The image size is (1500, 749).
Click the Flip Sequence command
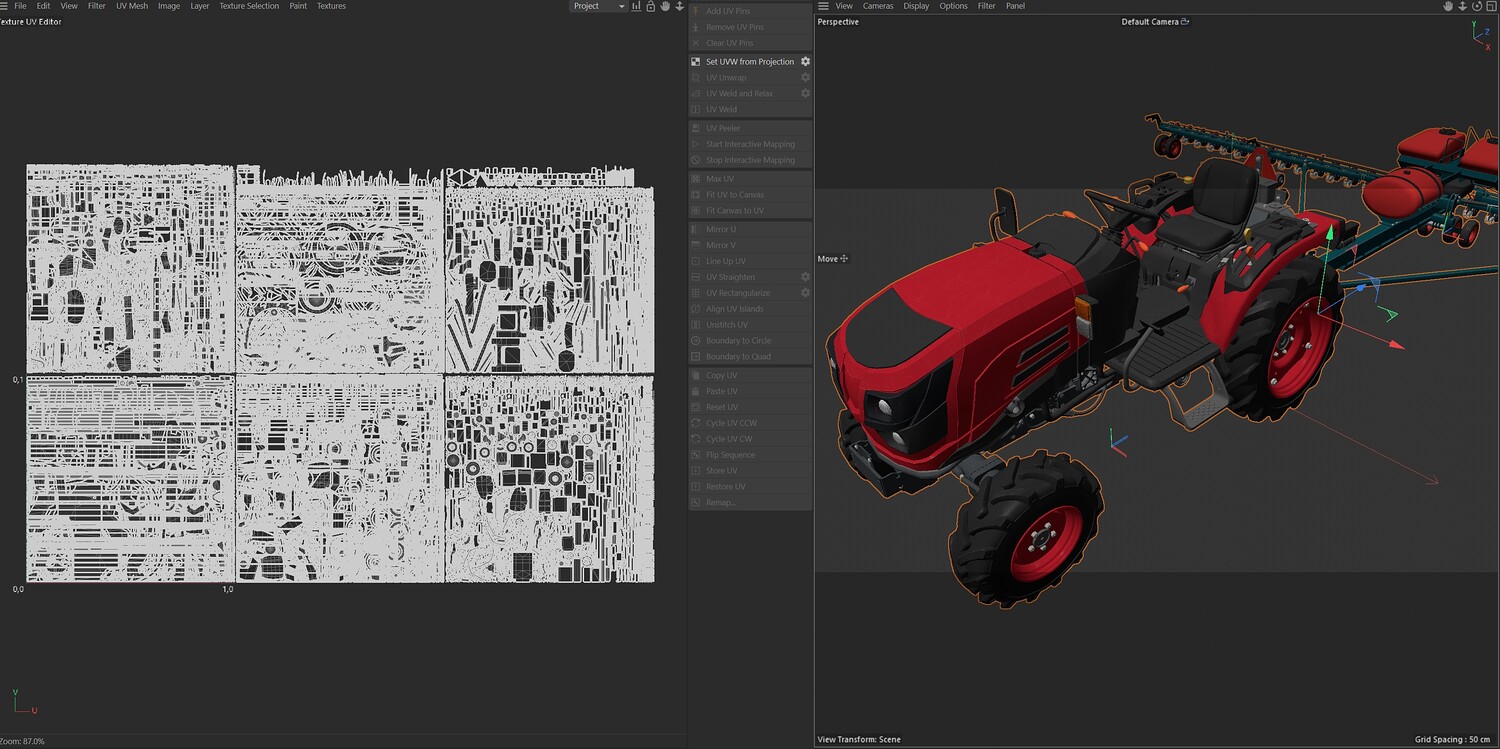pyautogui.click(x=750, y=455)
